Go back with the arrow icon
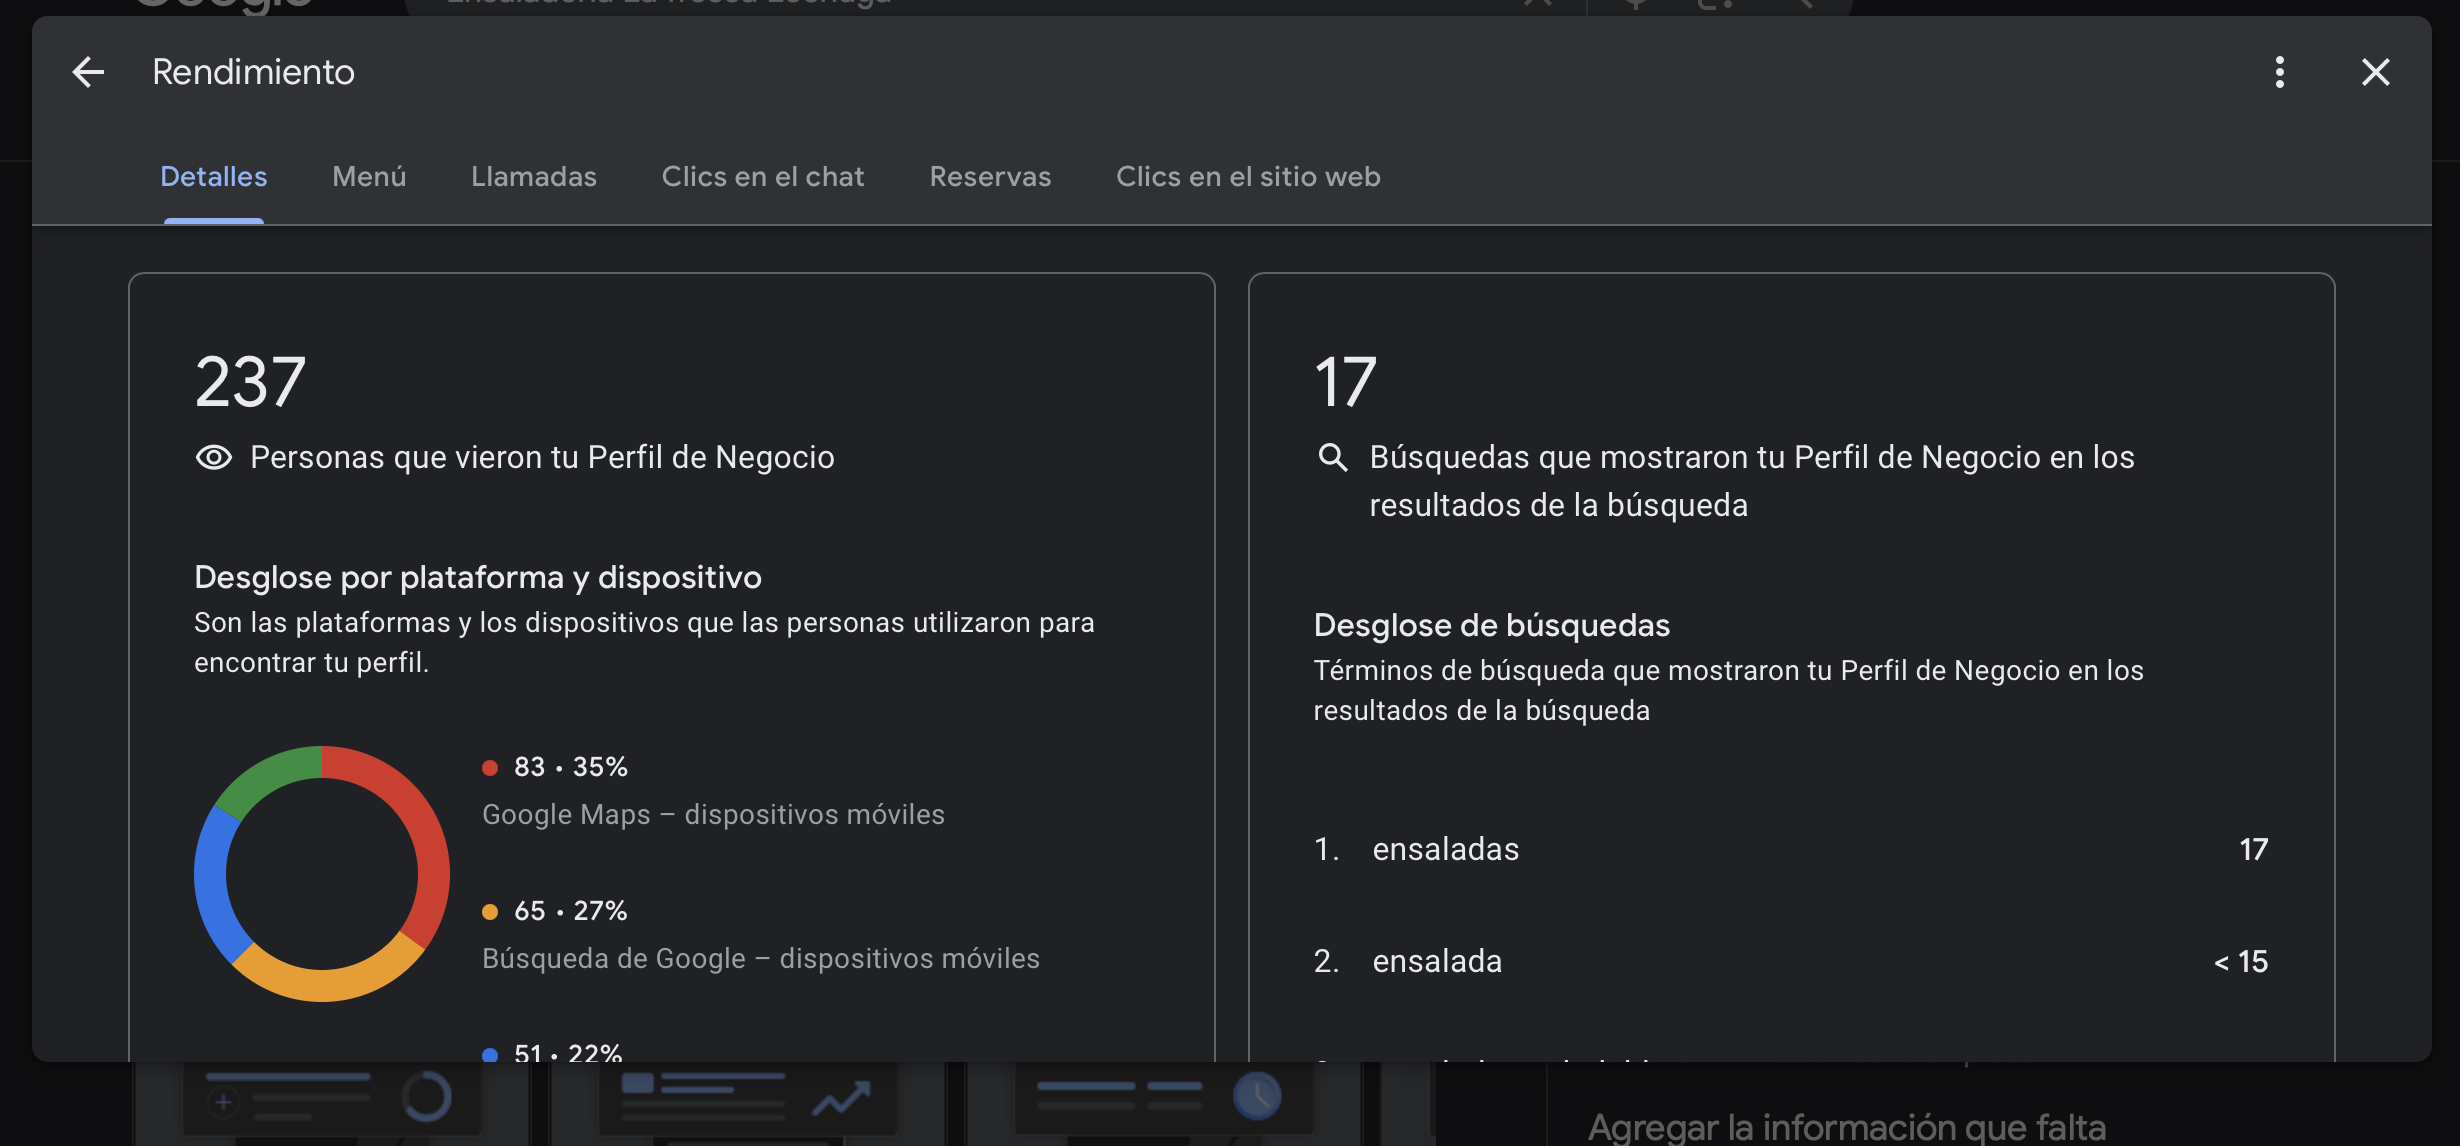 click(88, 72)
